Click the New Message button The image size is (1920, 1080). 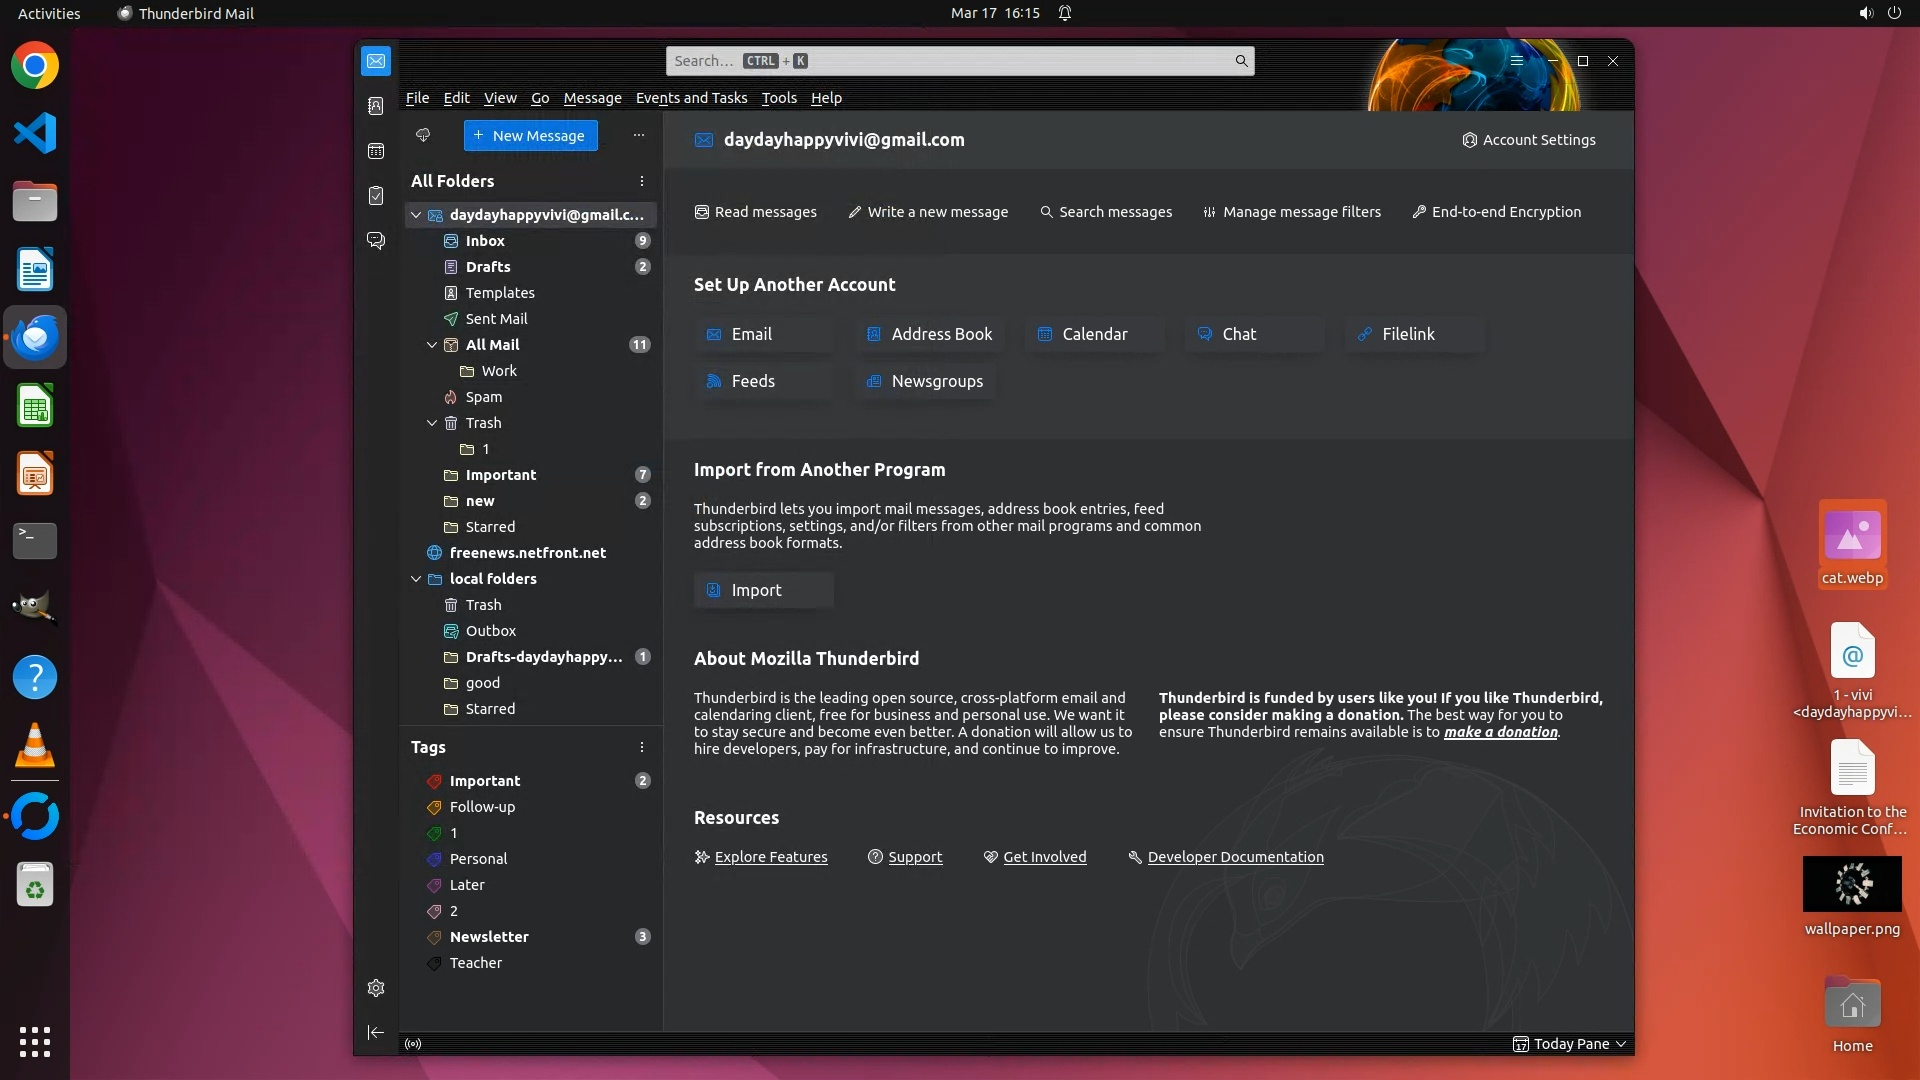(x=530, y=136)
